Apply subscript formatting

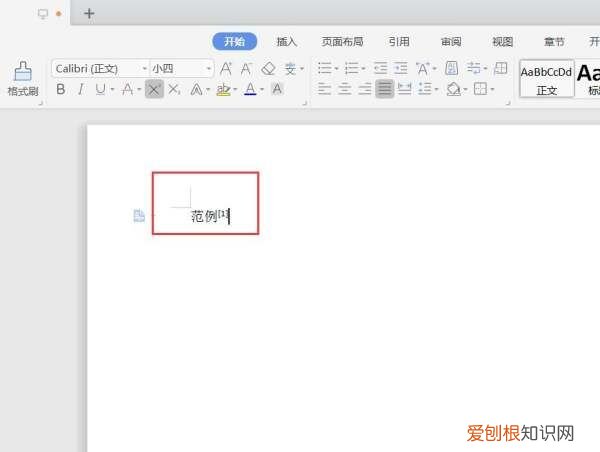[174, 90]
